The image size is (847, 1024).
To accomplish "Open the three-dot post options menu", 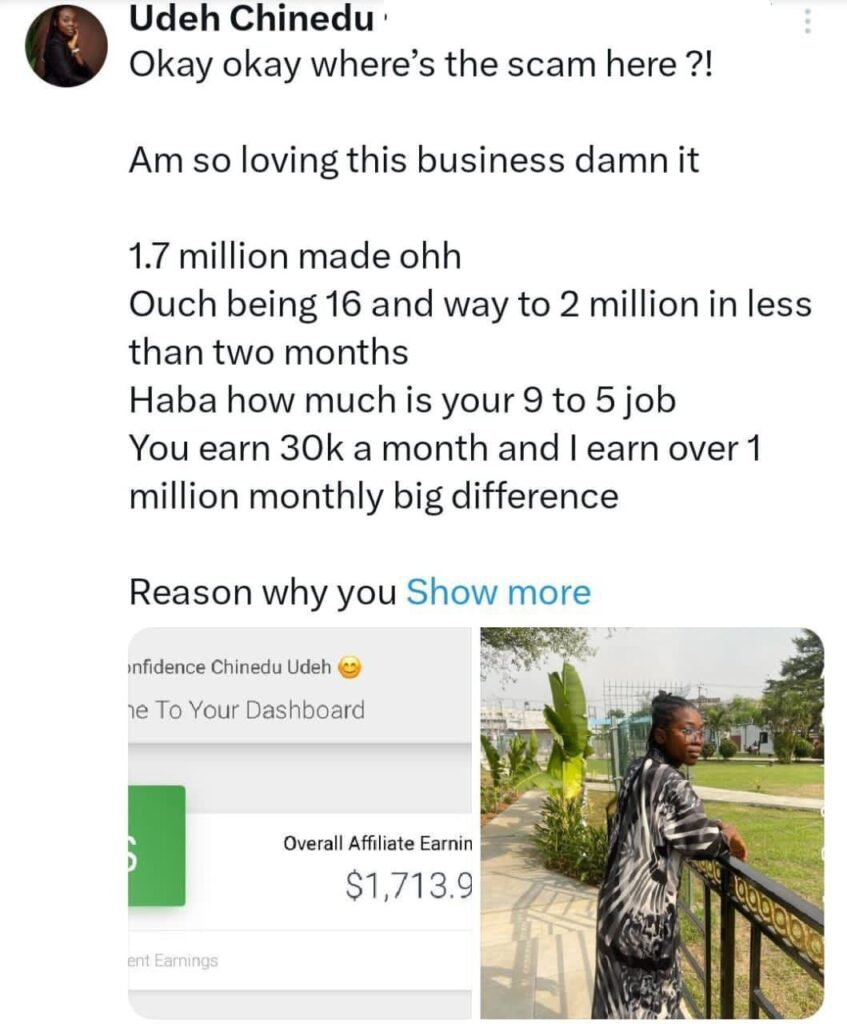I will click(807, 20).
